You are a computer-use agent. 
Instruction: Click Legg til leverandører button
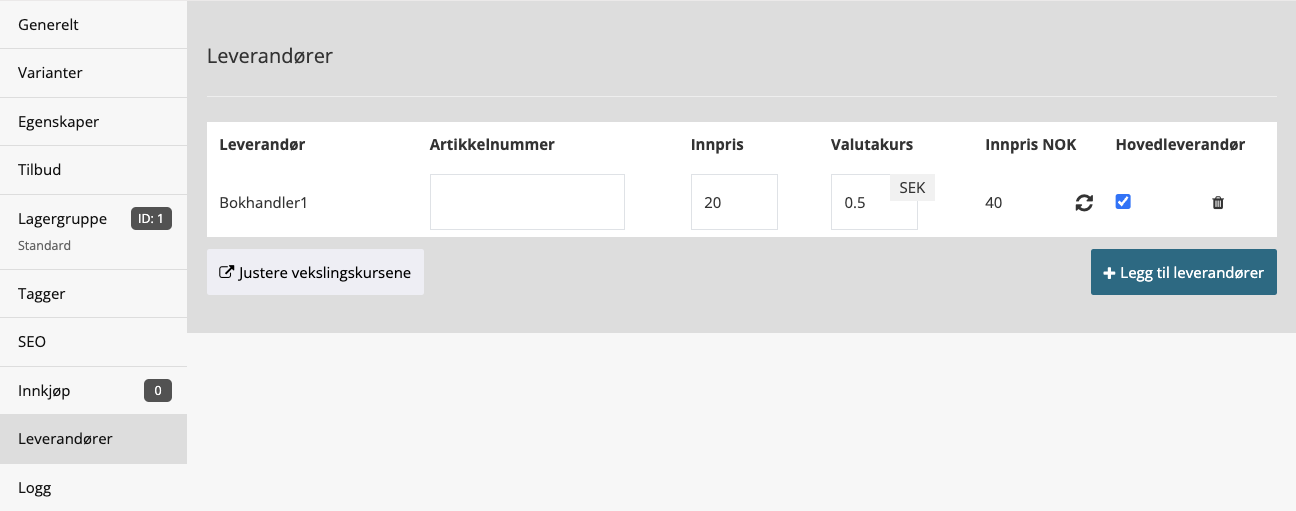click(x=1184, y=272)
